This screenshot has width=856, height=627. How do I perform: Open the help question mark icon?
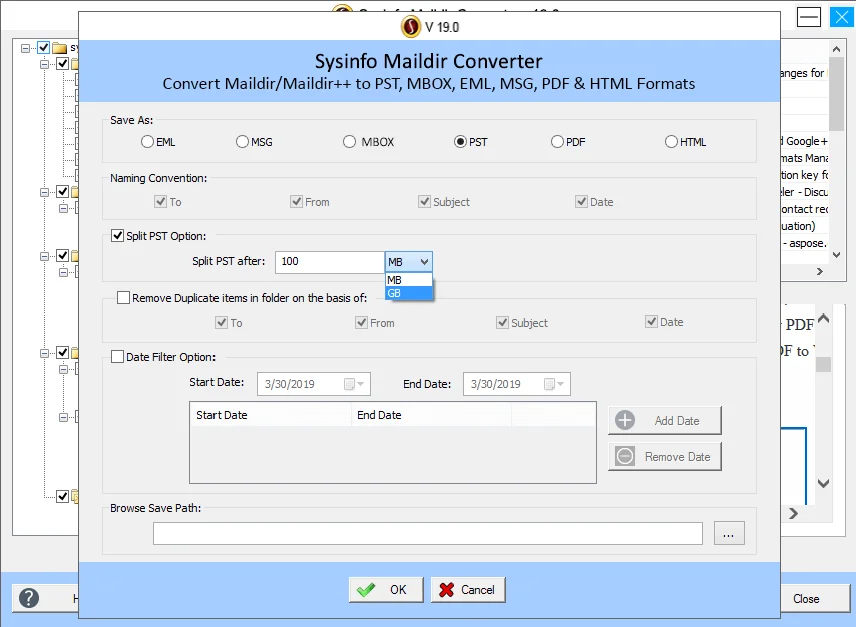coord(29,598)
